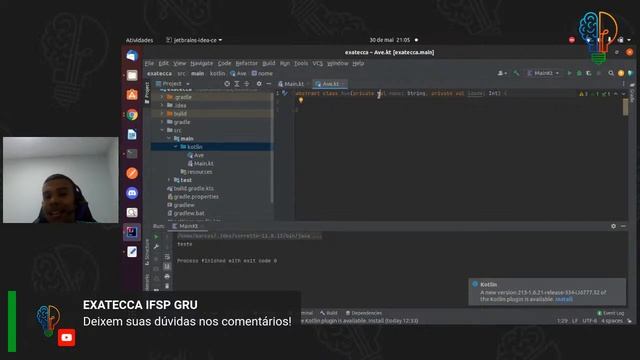Click the UTF-8 encoding in status bar

coord(589,321)
